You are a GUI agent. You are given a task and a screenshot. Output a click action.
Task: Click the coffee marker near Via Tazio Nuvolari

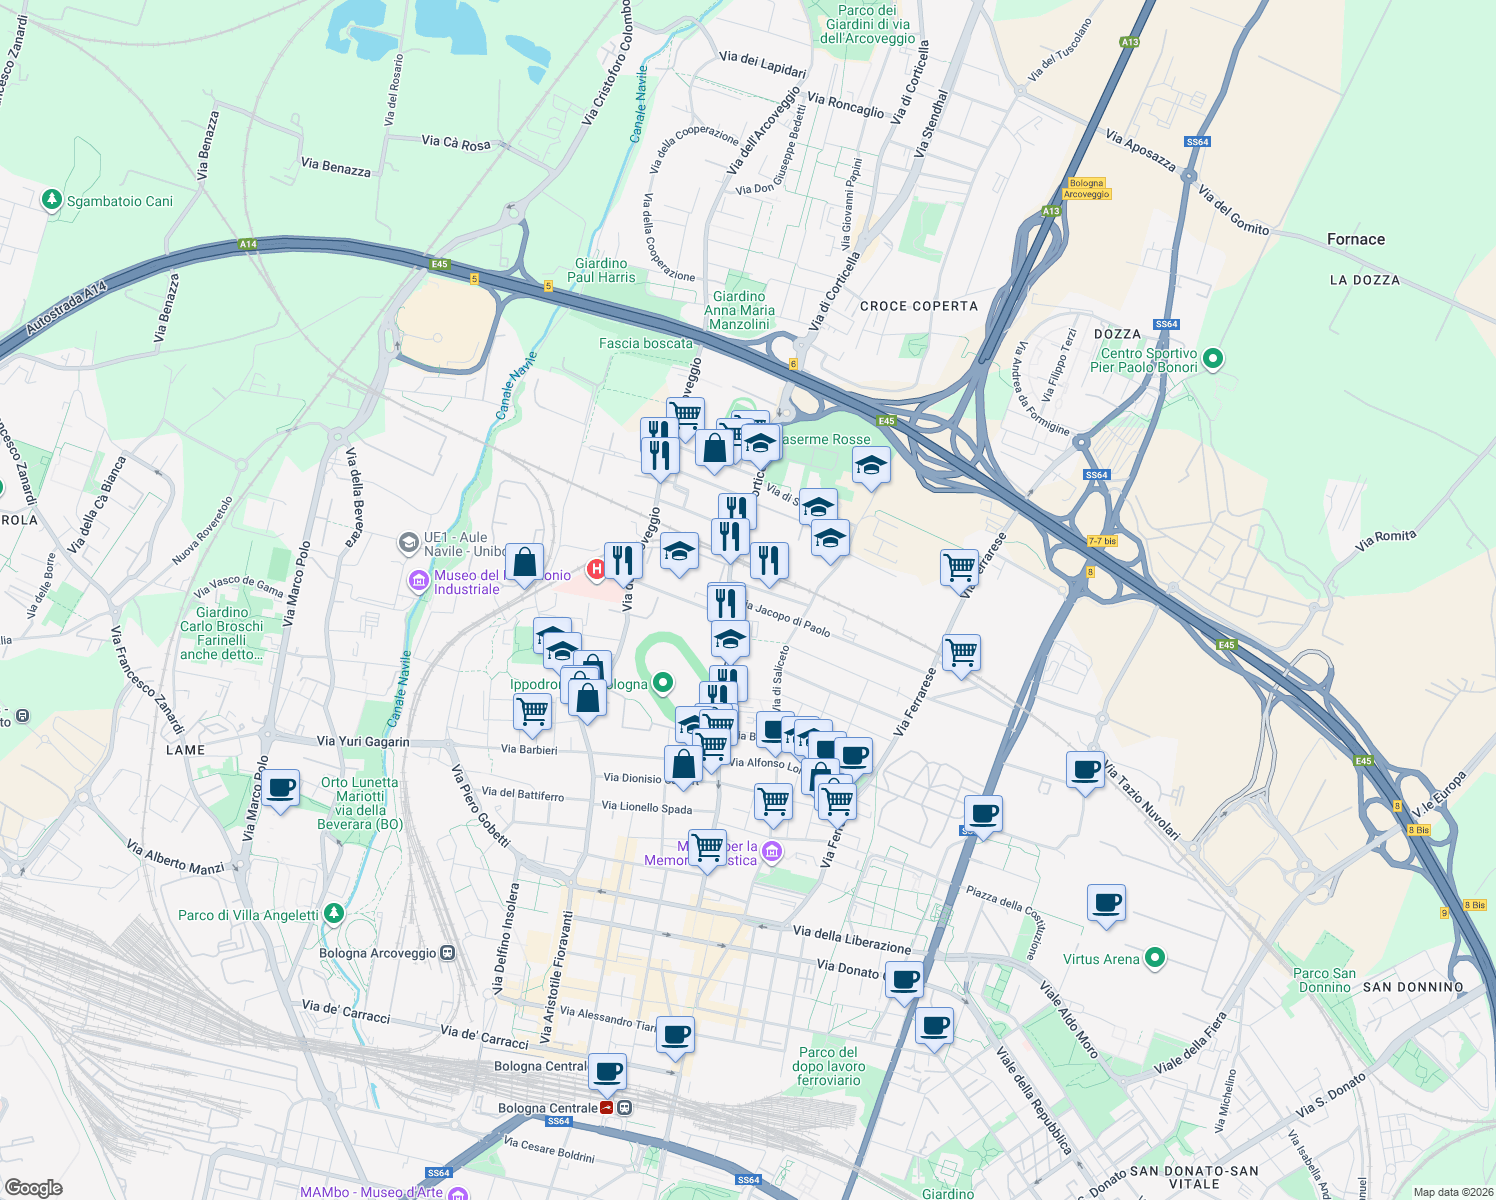(1085, 769)
